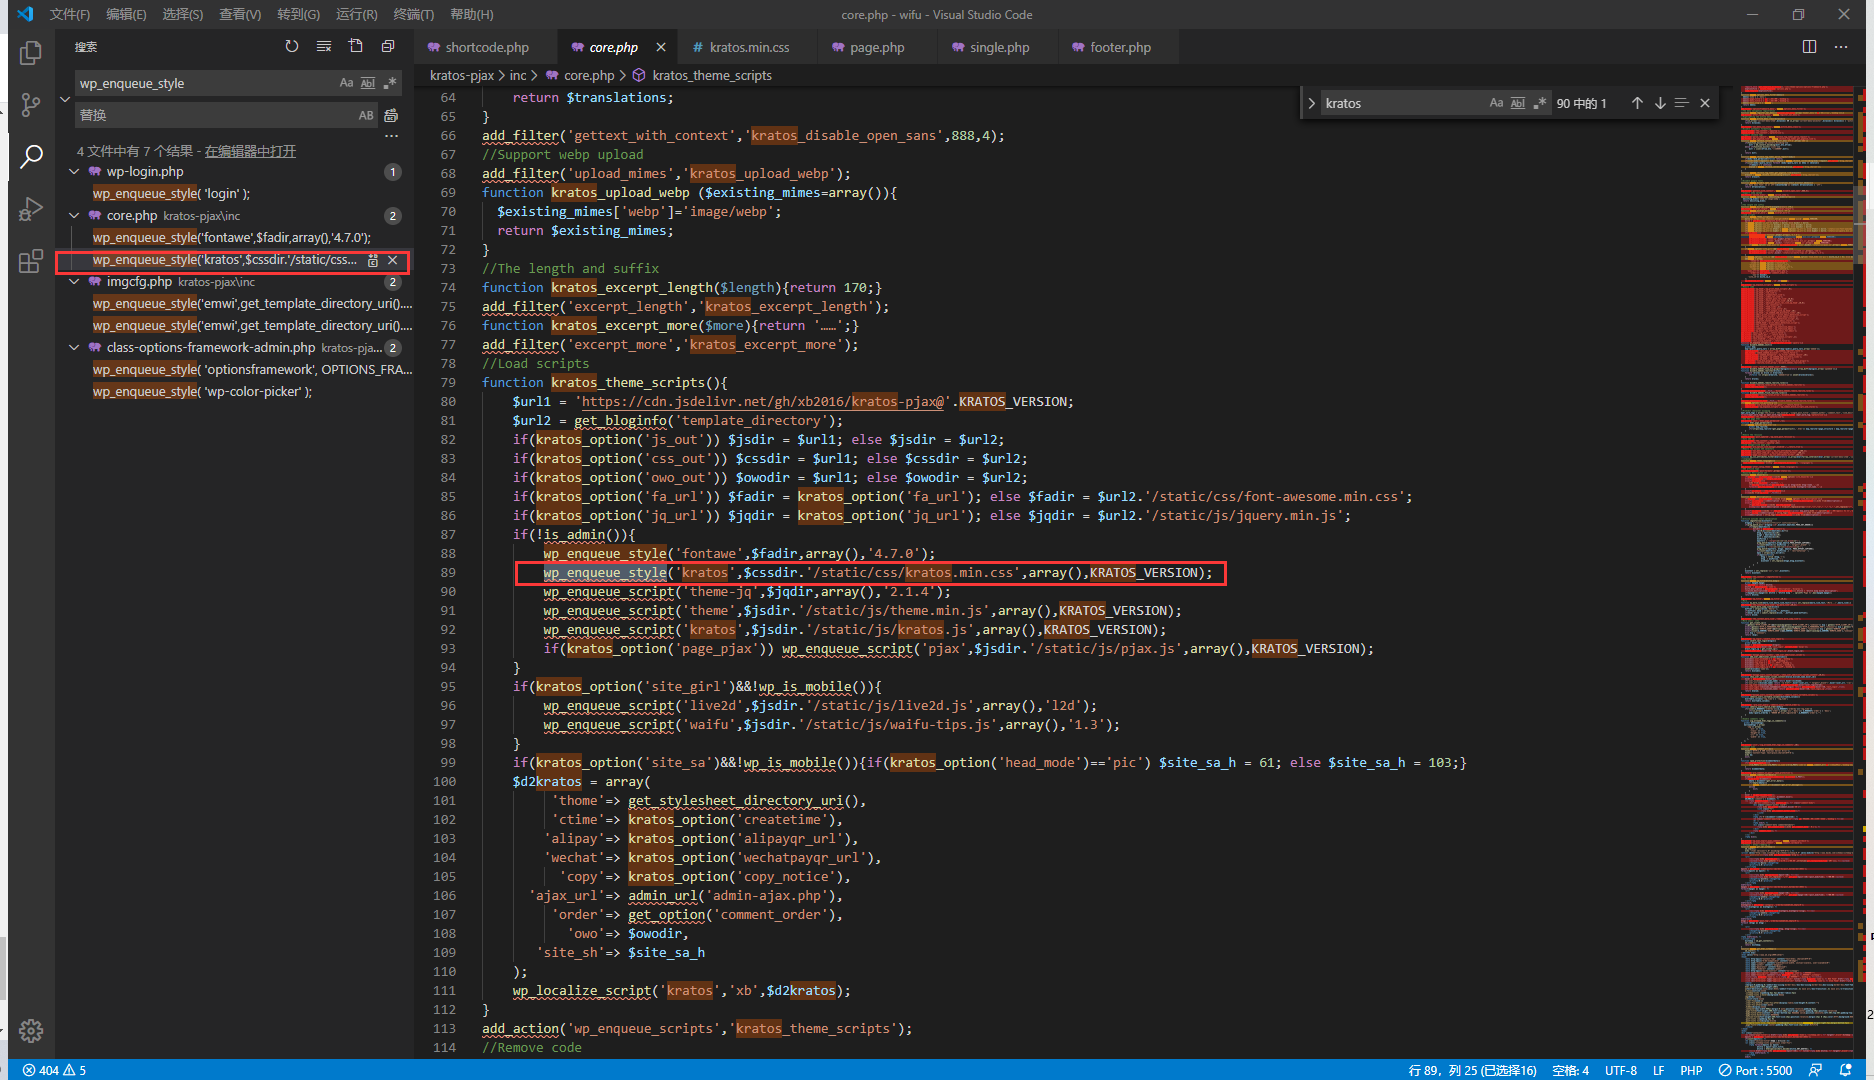Open a new search editor
Image resolution: width=1874 pixels, height=1080 pixels.
pyautogui.click(x=356, y=46)
